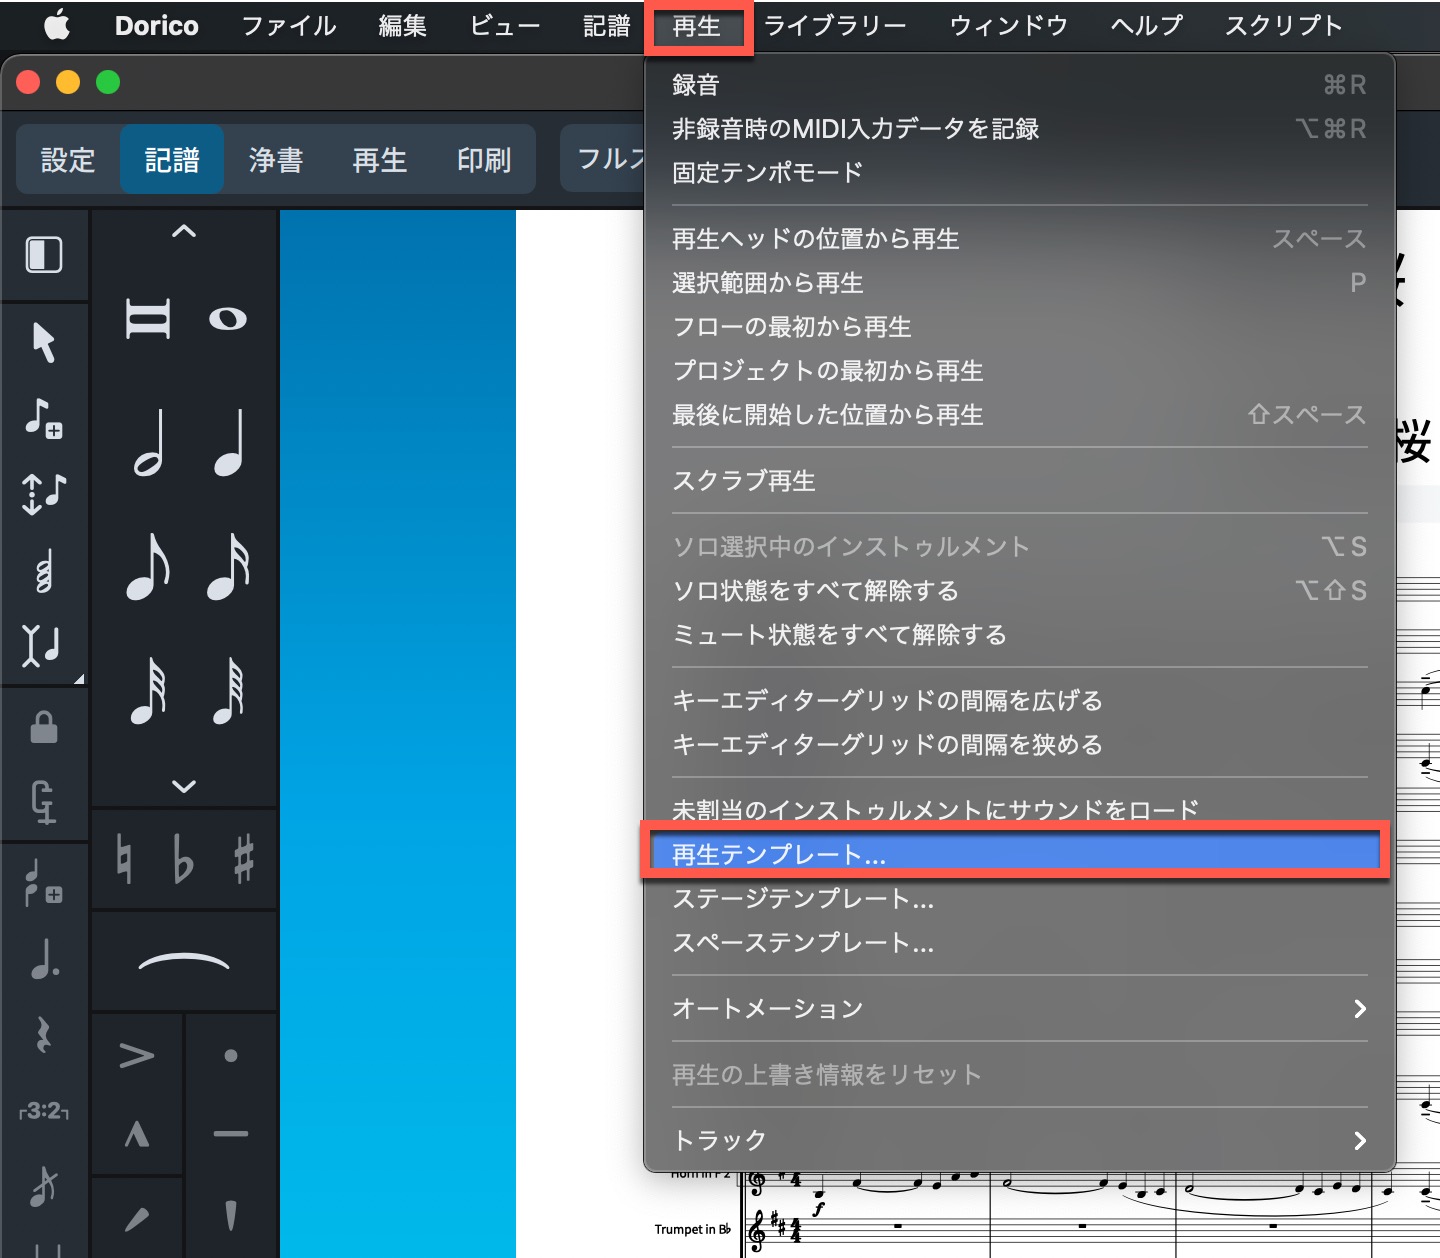Choose 選択範囲から再生

[1019, 282]
